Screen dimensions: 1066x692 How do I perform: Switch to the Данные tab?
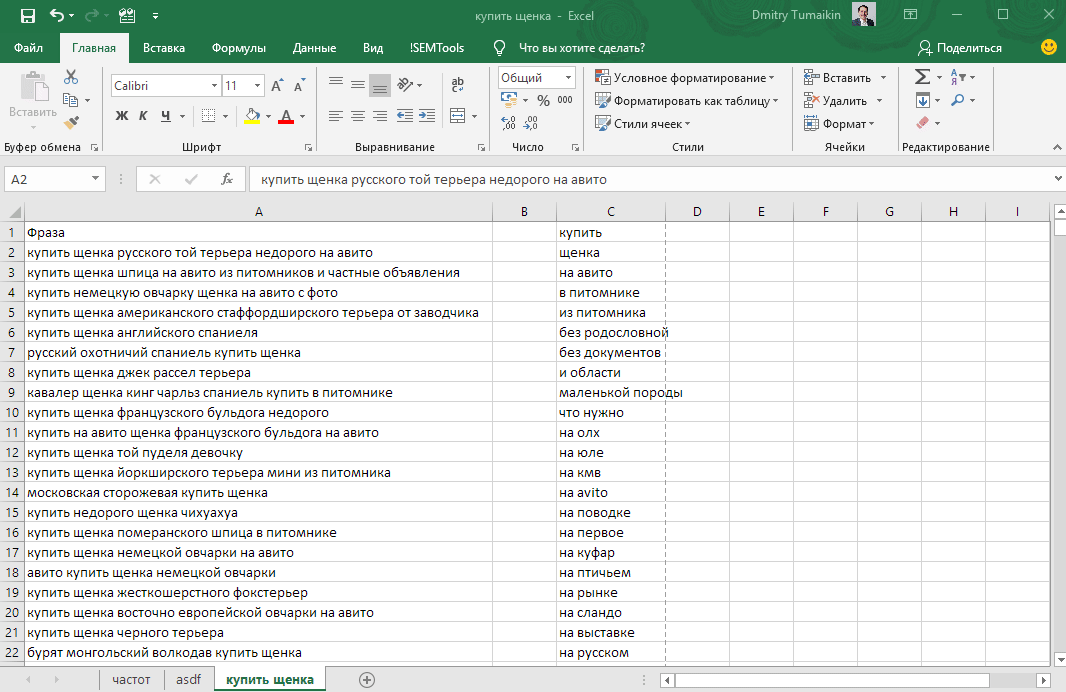[x=314, y=48]
